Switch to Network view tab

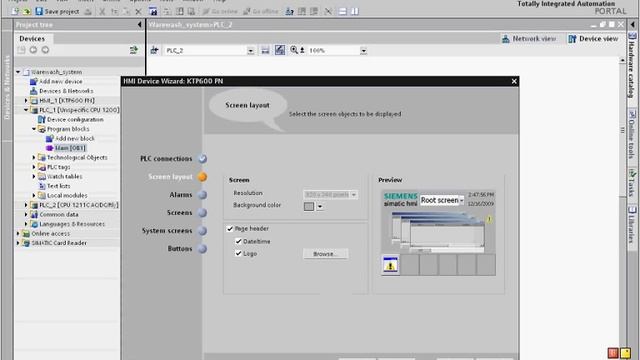point(529,39)
